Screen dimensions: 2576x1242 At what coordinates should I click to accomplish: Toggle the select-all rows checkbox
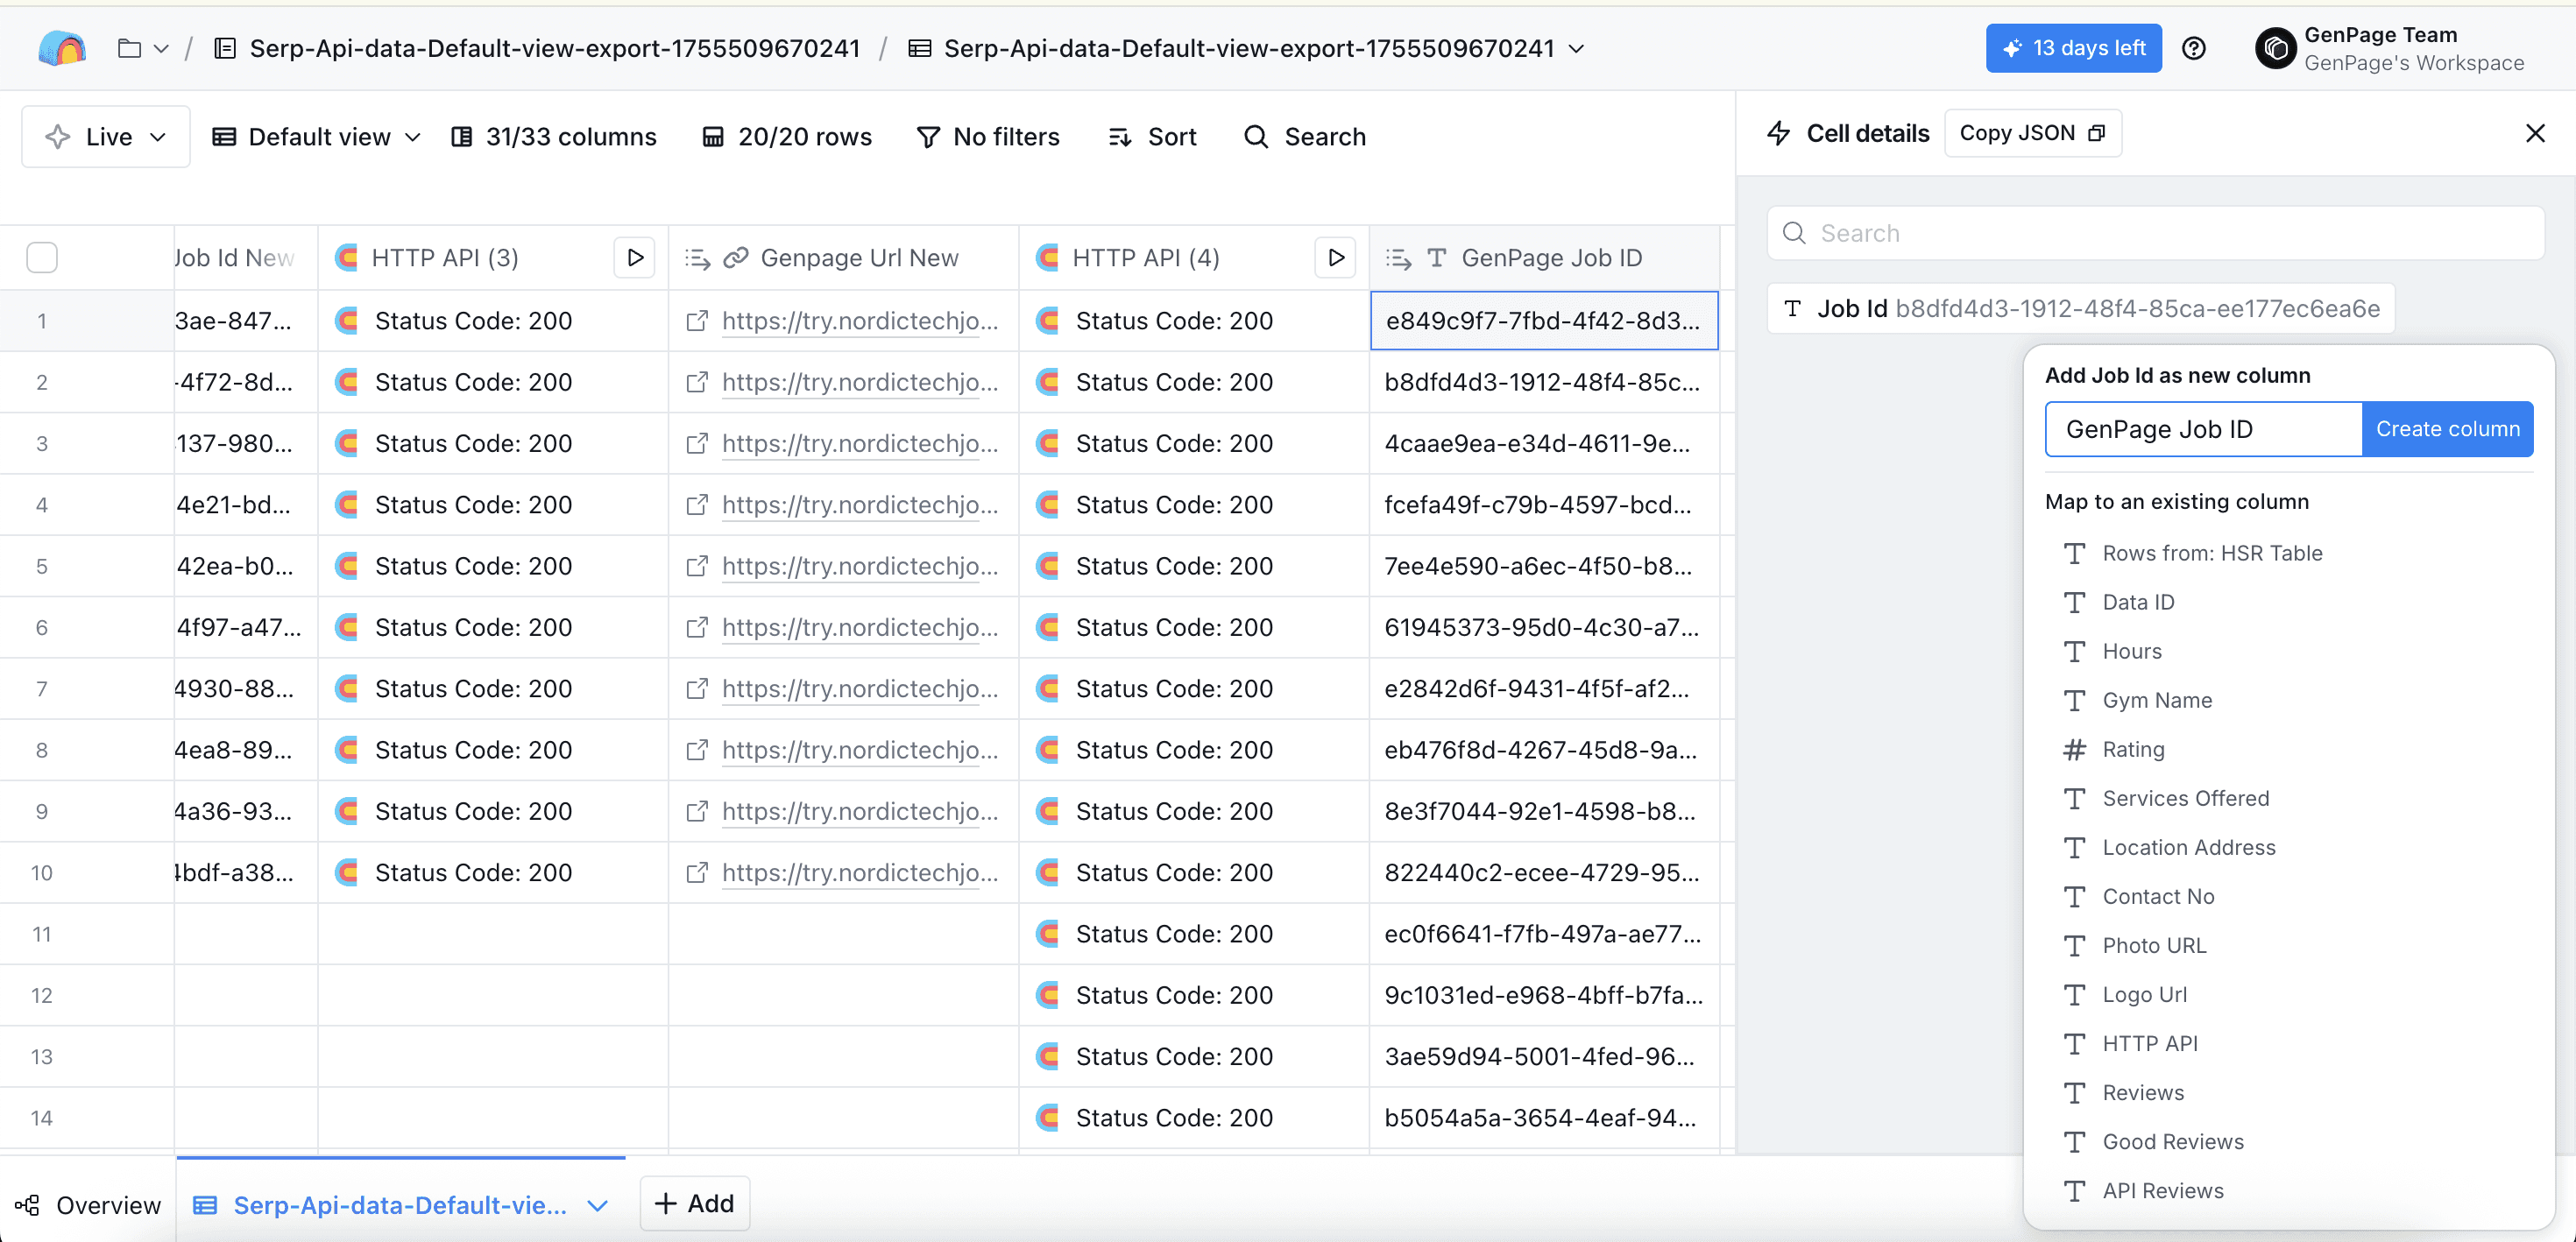(42, 258)
